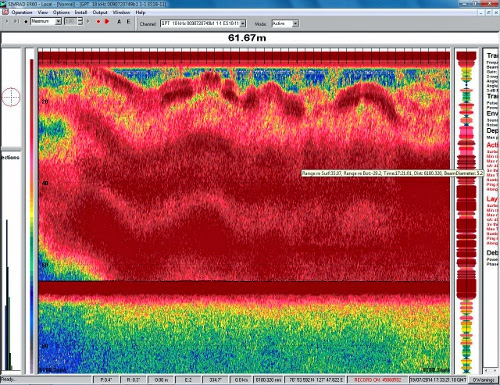Screen dimensions: 500x385
Task: Expand the Channel selection dropdown
Action: [x=243, y=23]
